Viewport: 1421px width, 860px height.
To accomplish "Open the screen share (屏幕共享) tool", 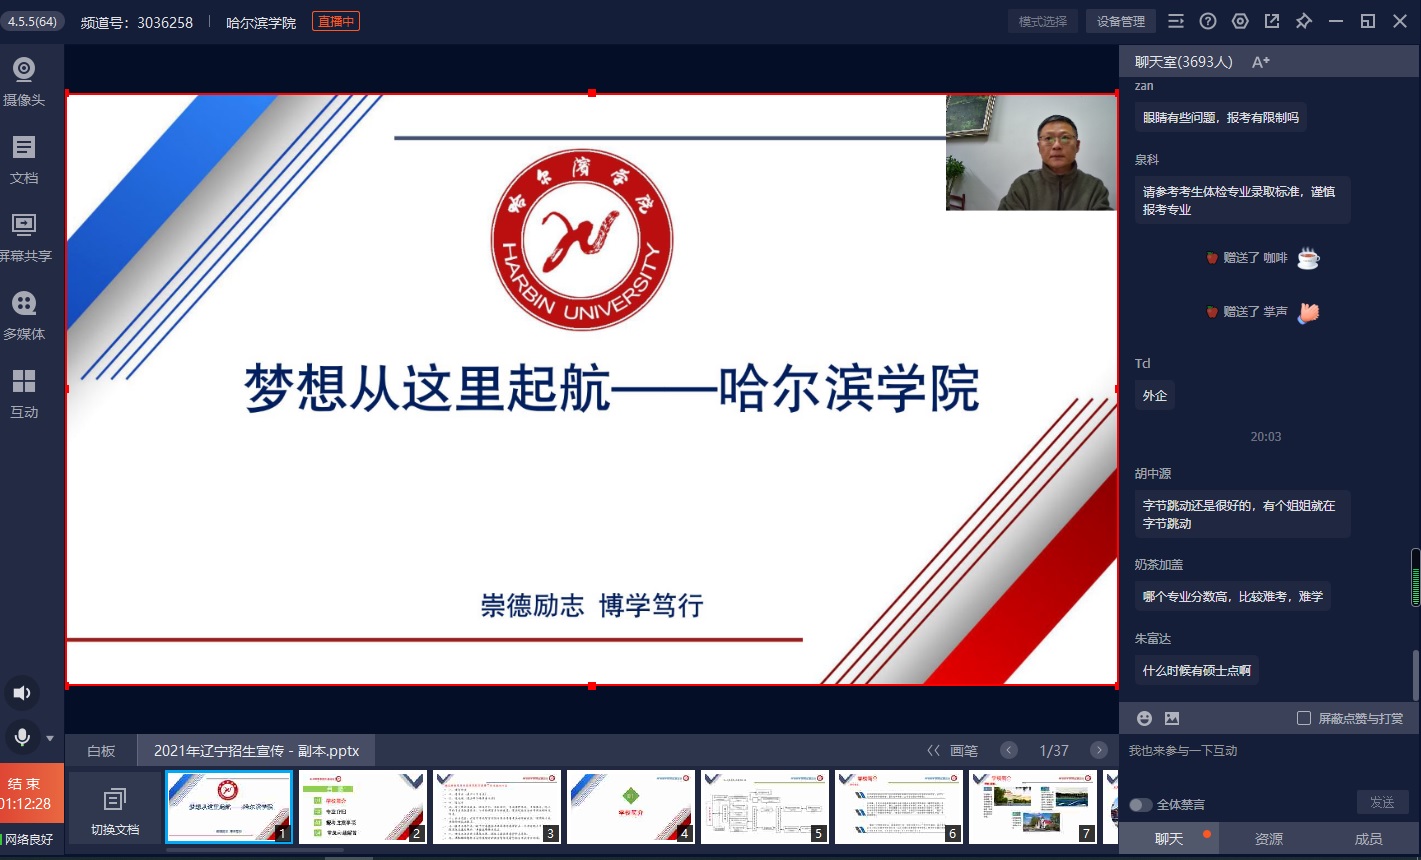I will [x=24, y=237].
